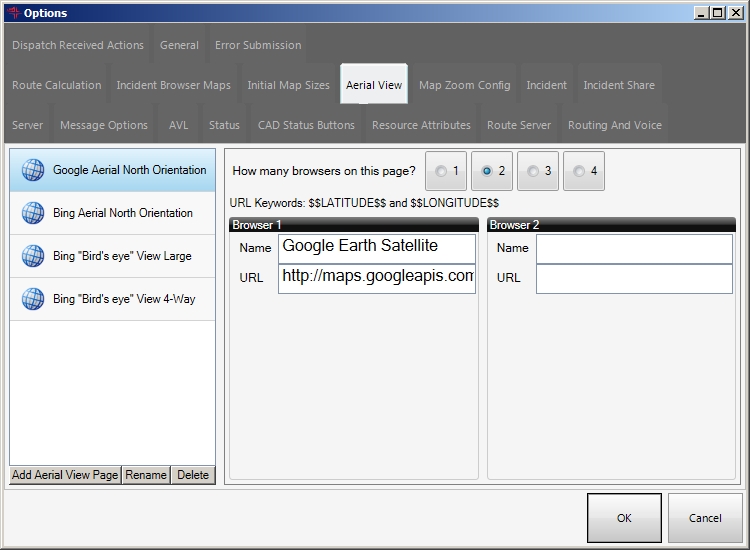
Task: Switch to the Route Calculation tab
Action: (x=56, y=85)
